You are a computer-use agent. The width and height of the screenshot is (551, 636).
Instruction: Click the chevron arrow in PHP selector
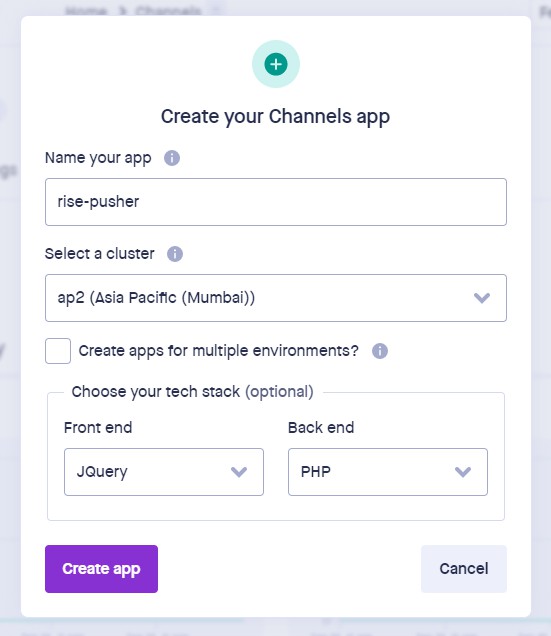(x=463, y=472)
